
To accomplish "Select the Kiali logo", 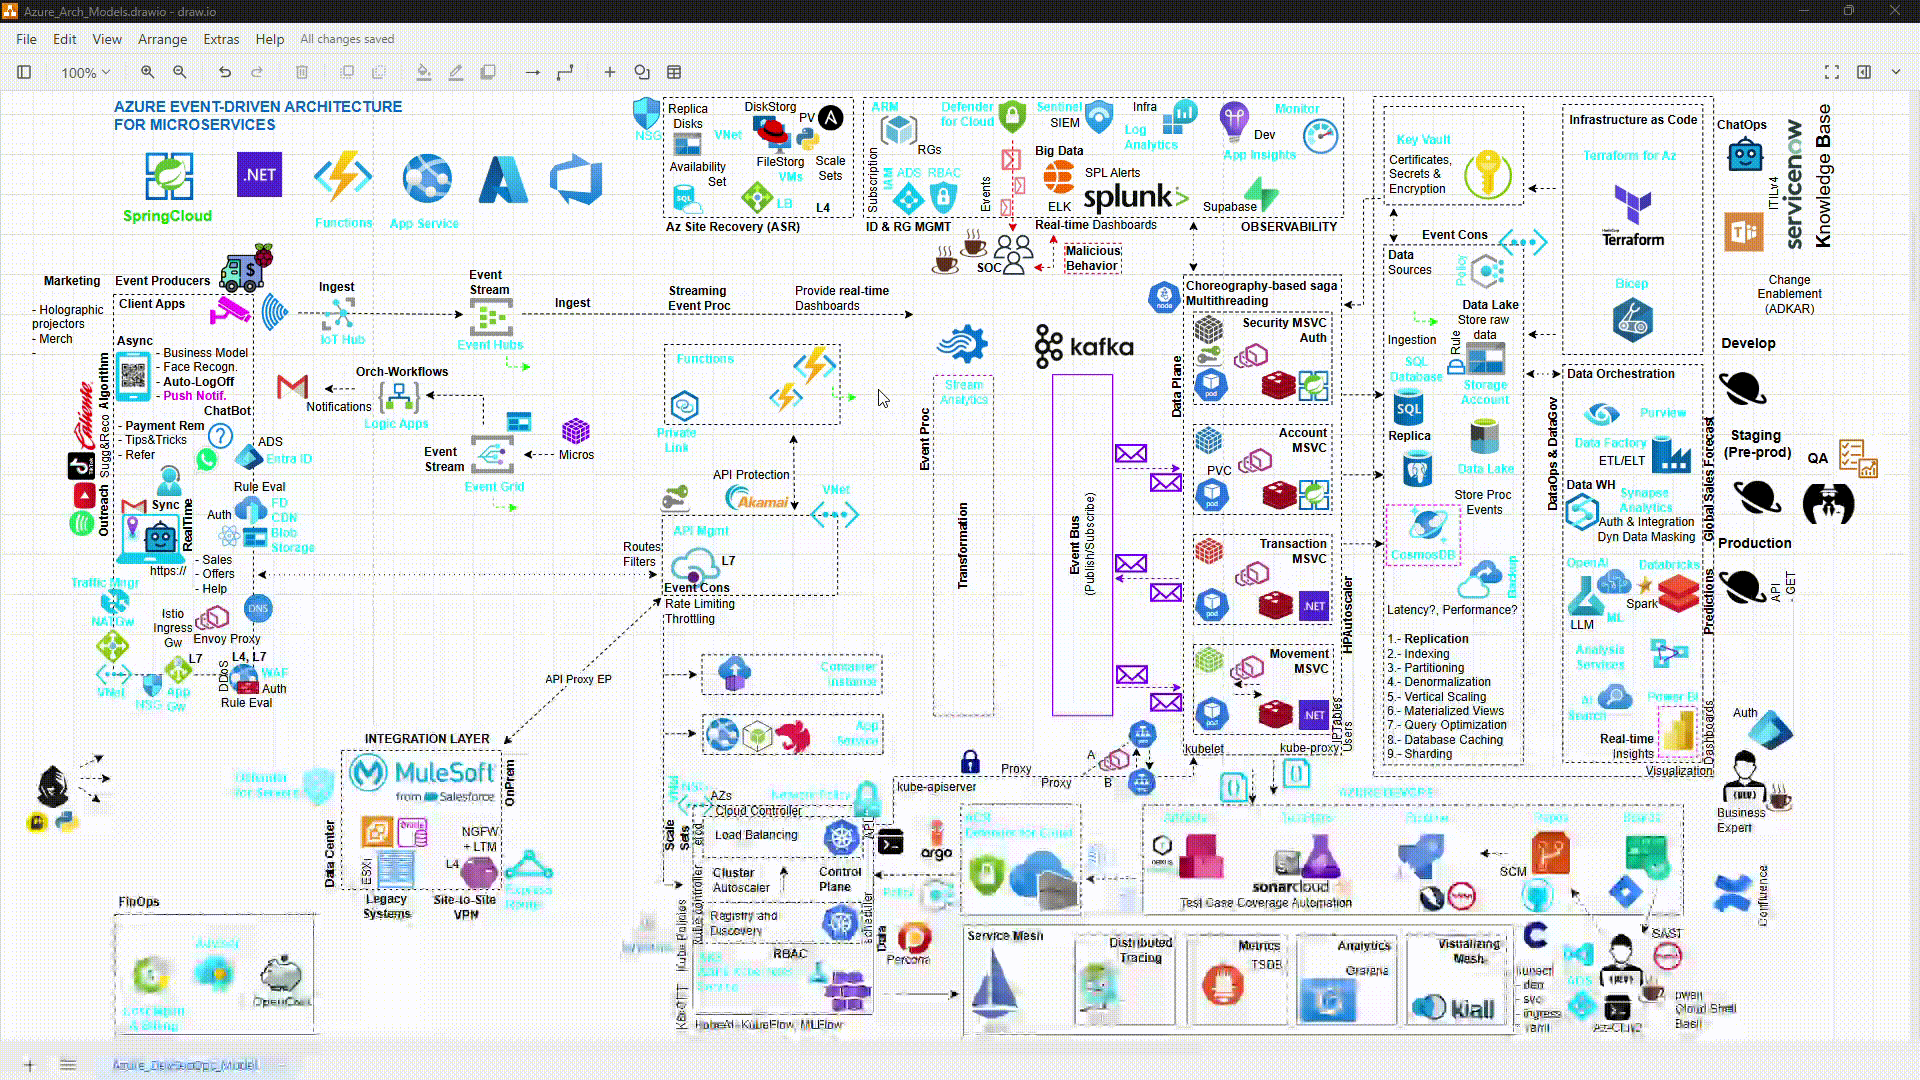I will coord(1454,1008).
